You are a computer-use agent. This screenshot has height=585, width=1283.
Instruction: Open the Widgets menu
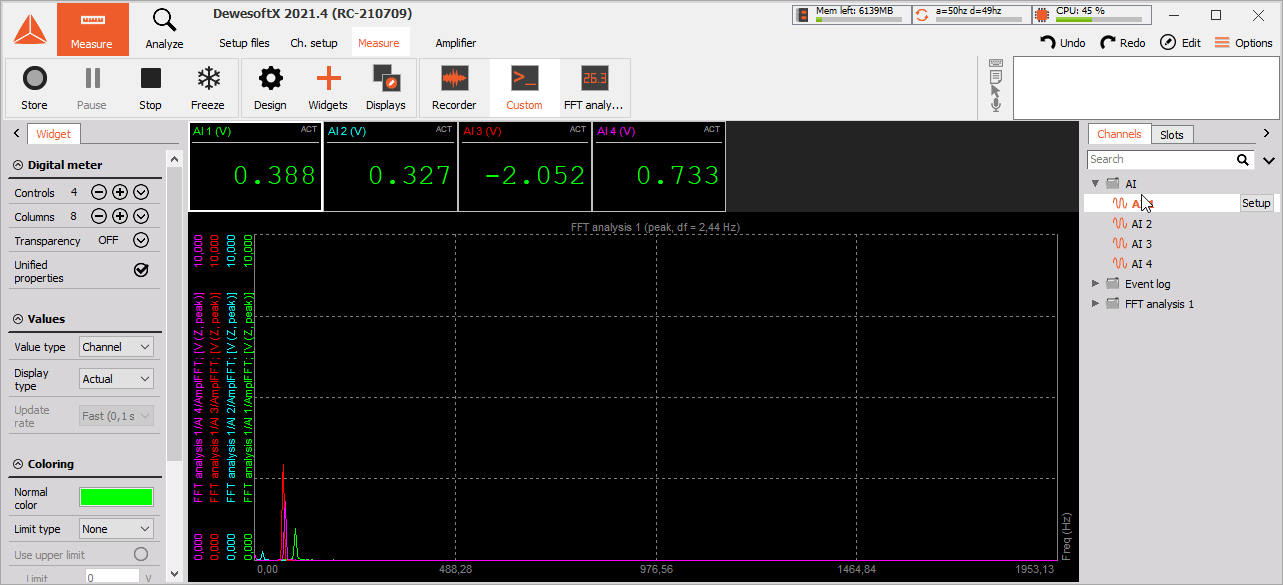[328, 88]
